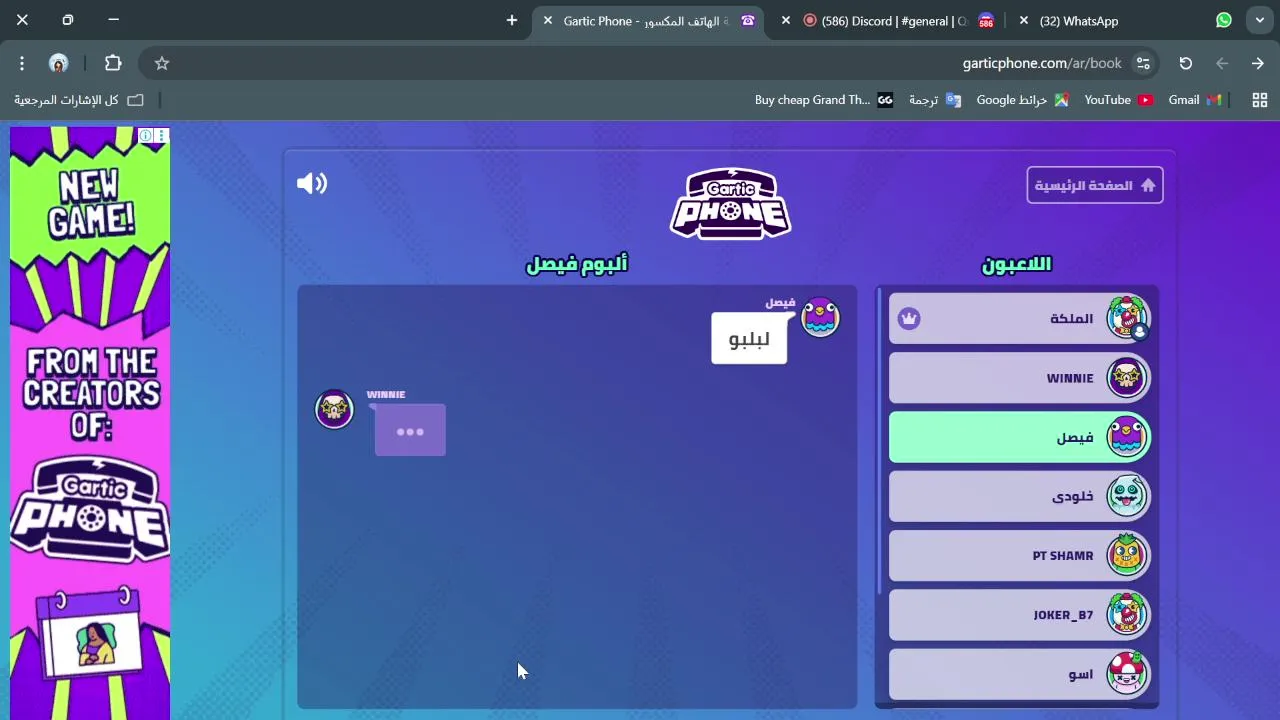Close the WhatsApp tab

click(x=1024, y=20)
